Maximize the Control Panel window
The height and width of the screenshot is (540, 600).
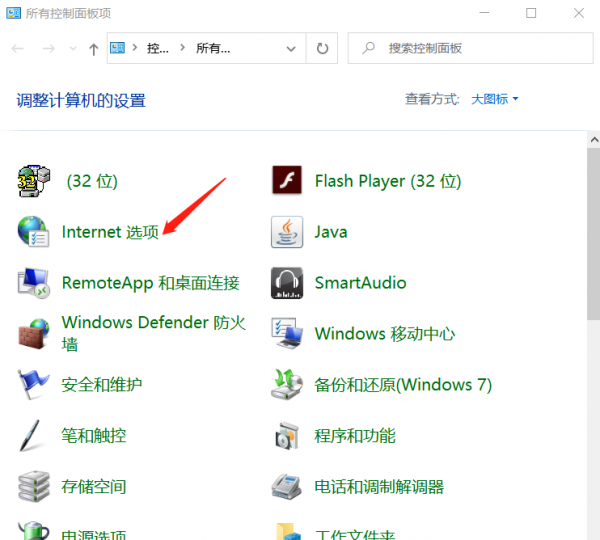[531, 13]
